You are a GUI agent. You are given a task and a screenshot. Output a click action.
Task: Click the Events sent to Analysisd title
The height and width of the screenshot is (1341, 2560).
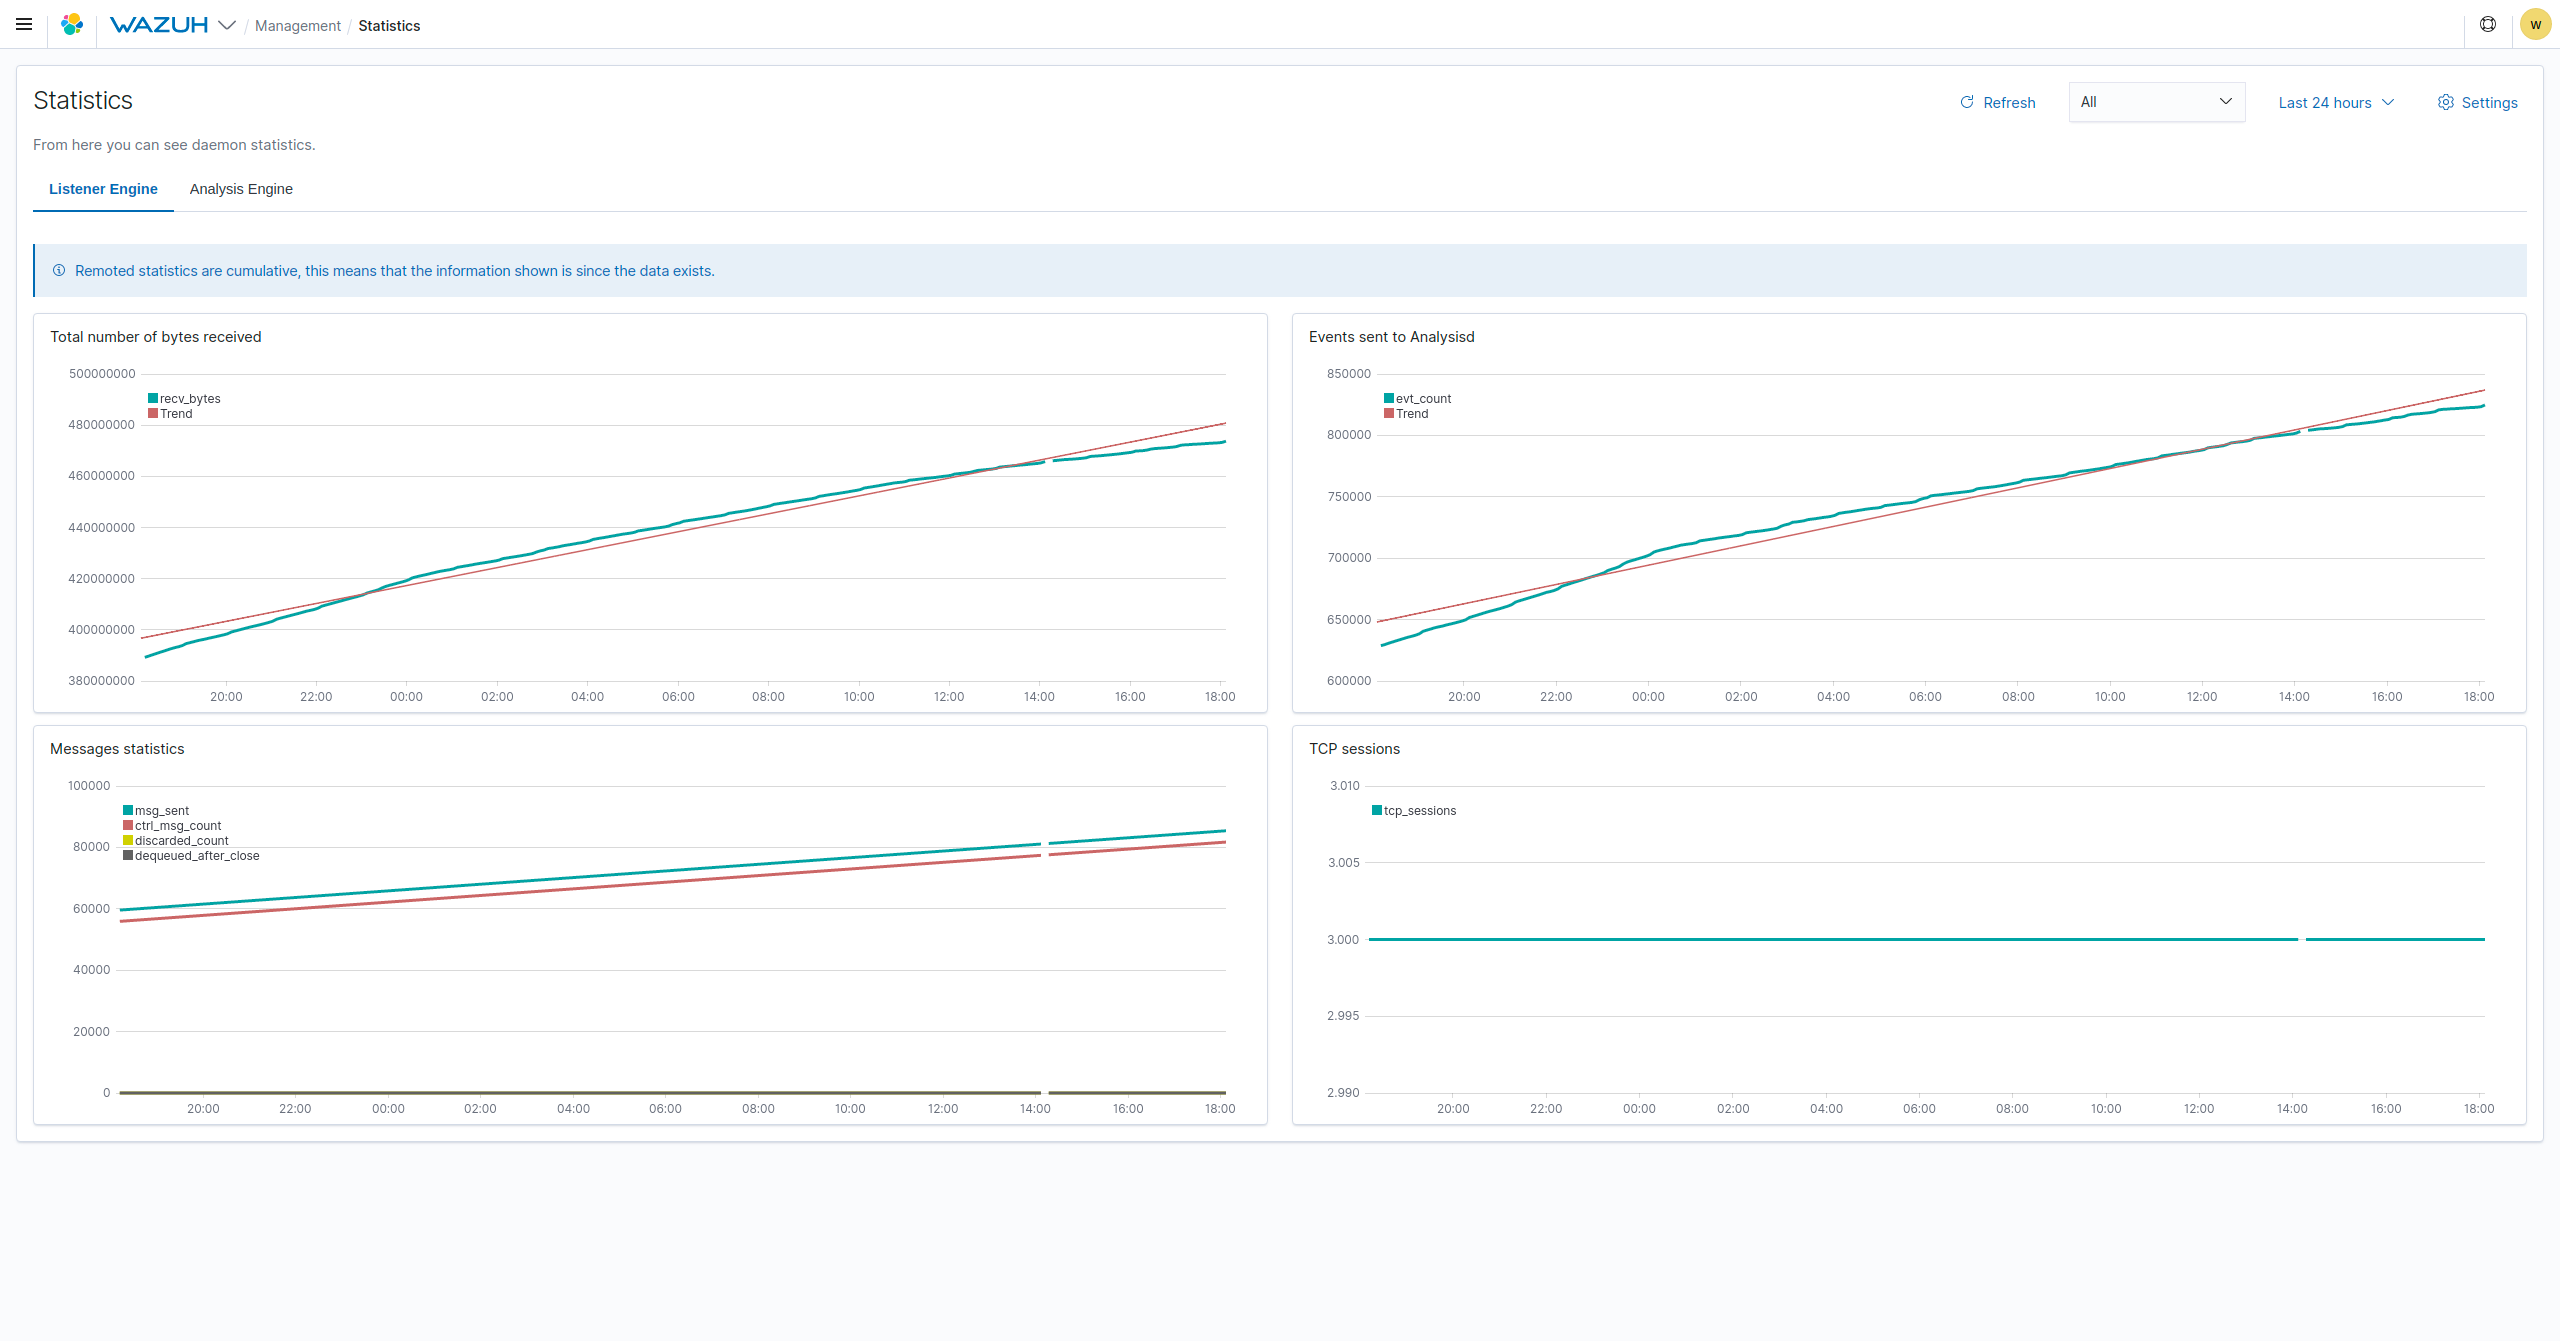[1391, 337]
